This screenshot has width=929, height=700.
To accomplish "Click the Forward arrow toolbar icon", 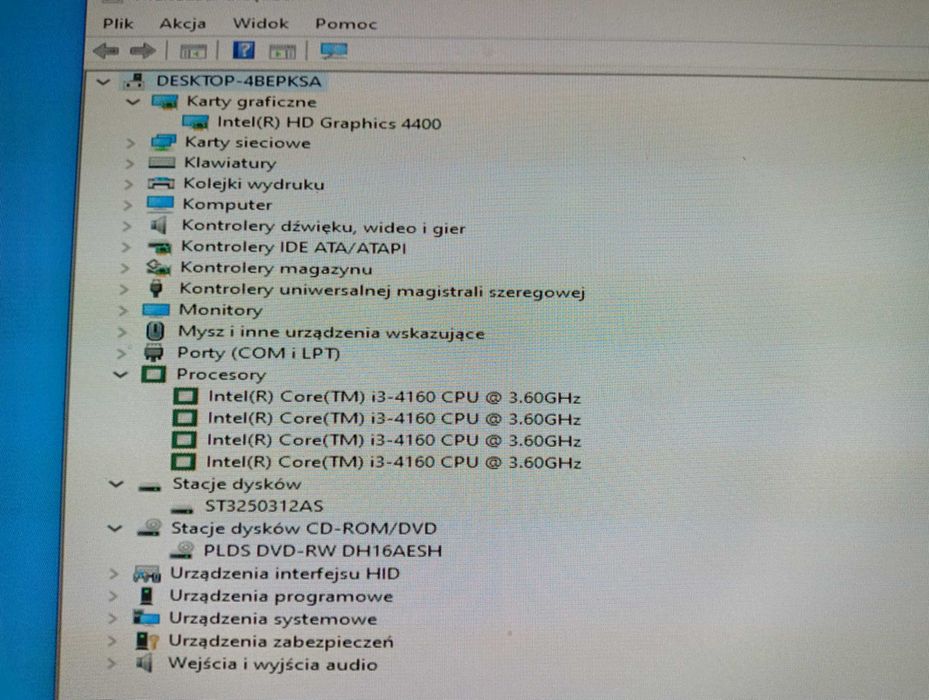I will click(x=142, y=51).
